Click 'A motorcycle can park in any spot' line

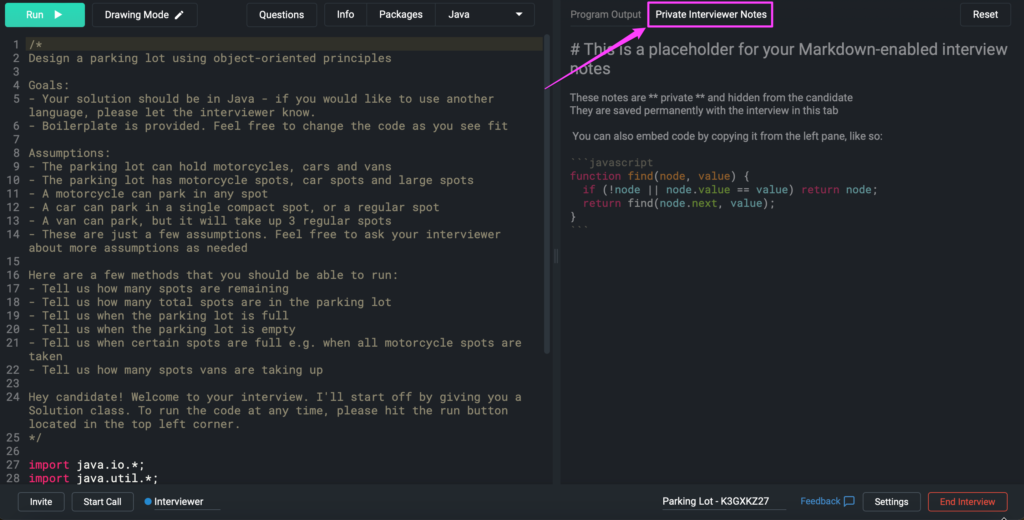[148, 193]
